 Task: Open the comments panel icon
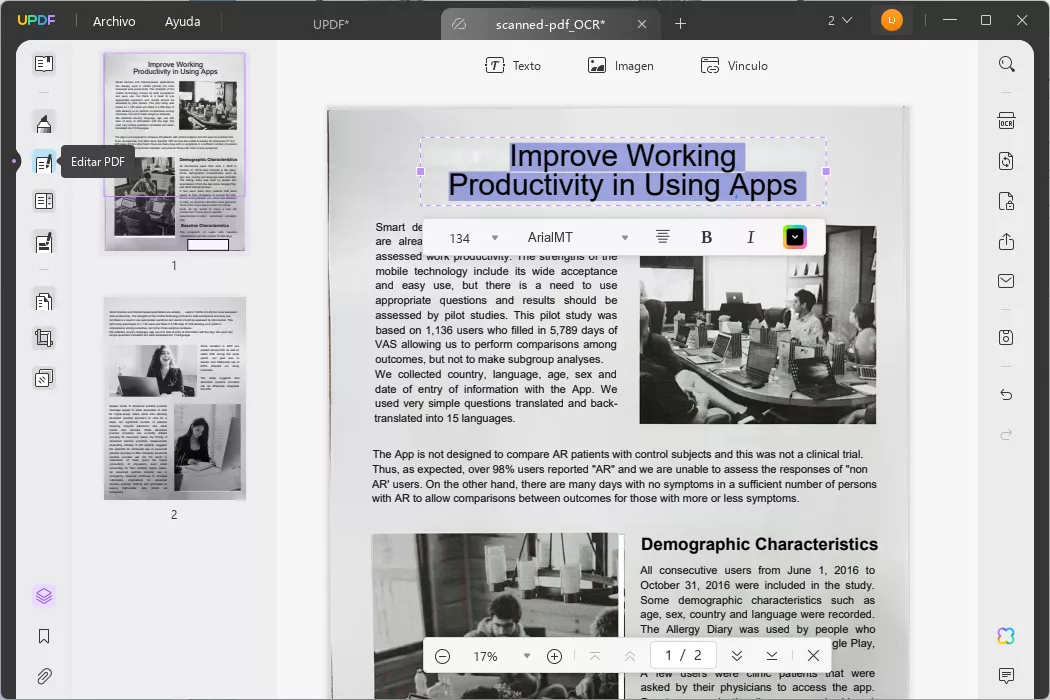coord(1006,675)
